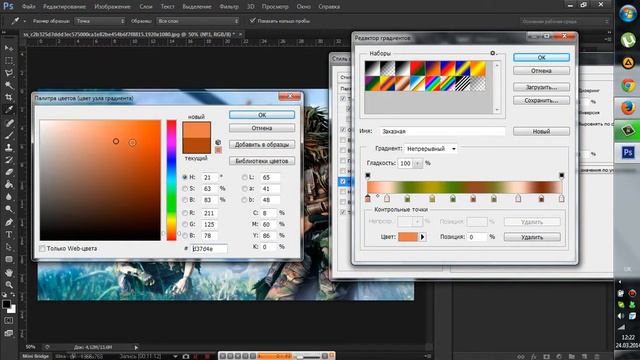Viewport: 640px width, 360px height.
Task: Open the 'Гладкость' percentage arrow
Action: [418, 163]
